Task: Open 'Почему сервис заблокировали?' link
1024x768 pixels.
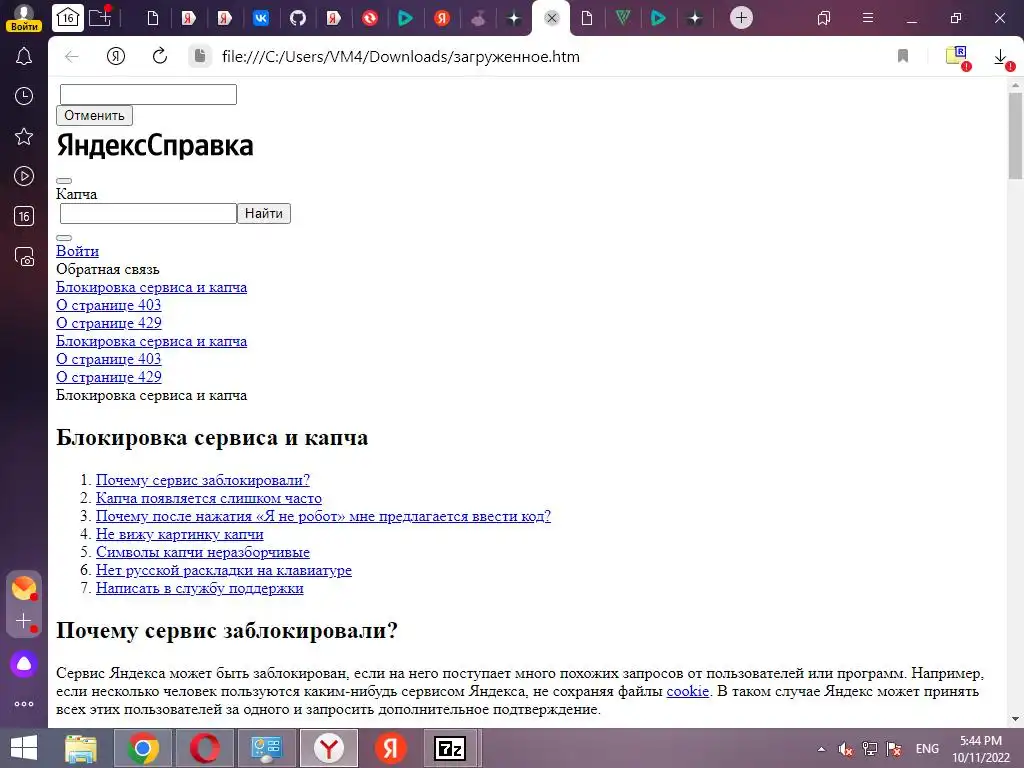Action: tap(202, 480)
